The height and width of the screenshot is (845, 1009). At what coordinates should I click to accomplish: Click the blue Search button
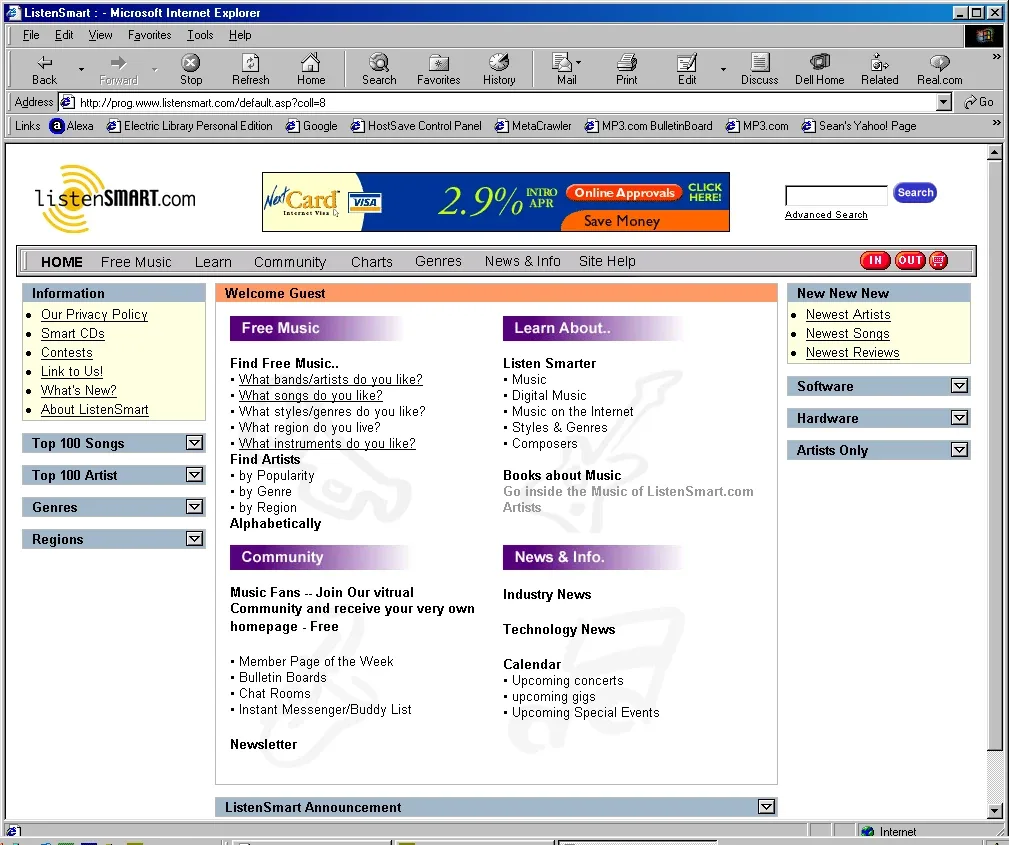(915, 192)
